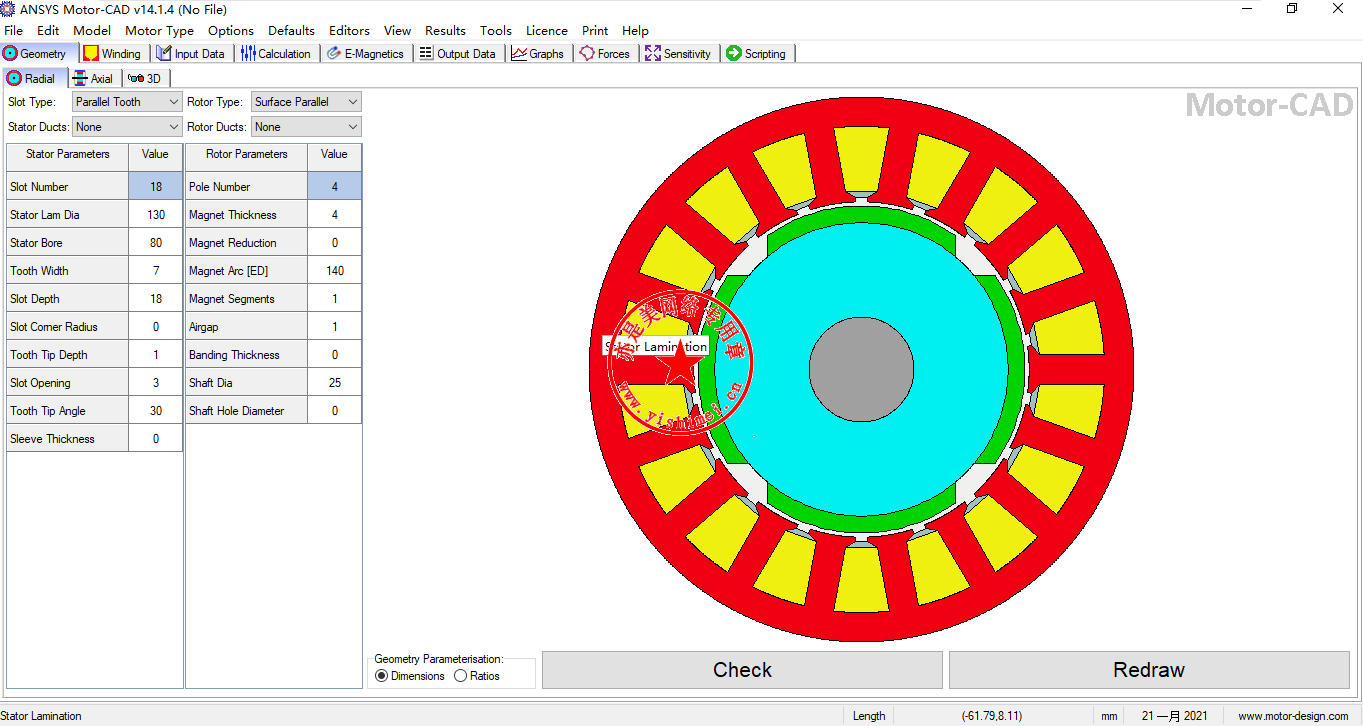Image resolution: width=1363 pixels, height=726 pixels.
Task: Click the Magnet Thickness value field
Action: (335, 215)
